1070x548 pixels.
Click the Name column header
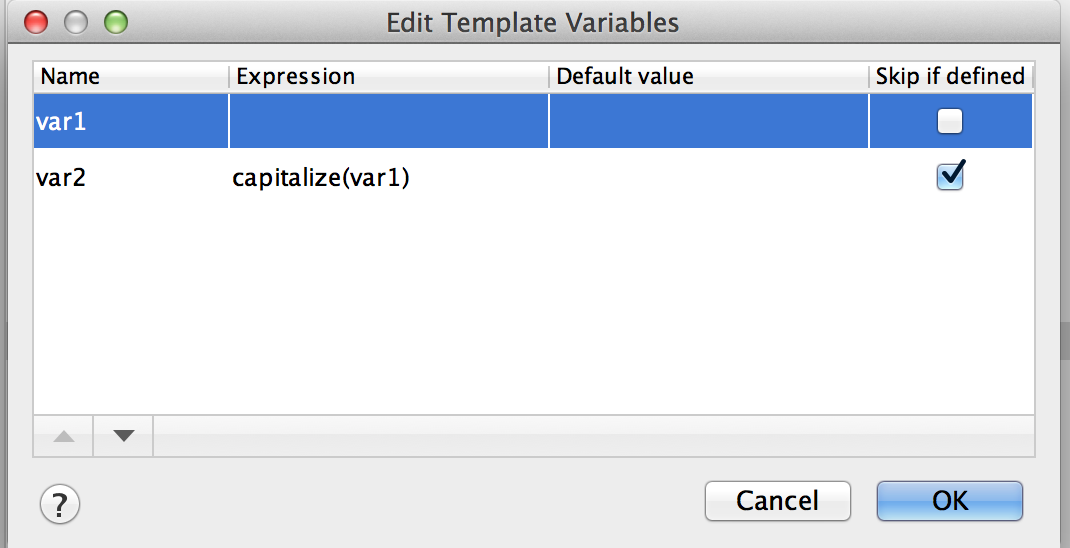point(131,76)
